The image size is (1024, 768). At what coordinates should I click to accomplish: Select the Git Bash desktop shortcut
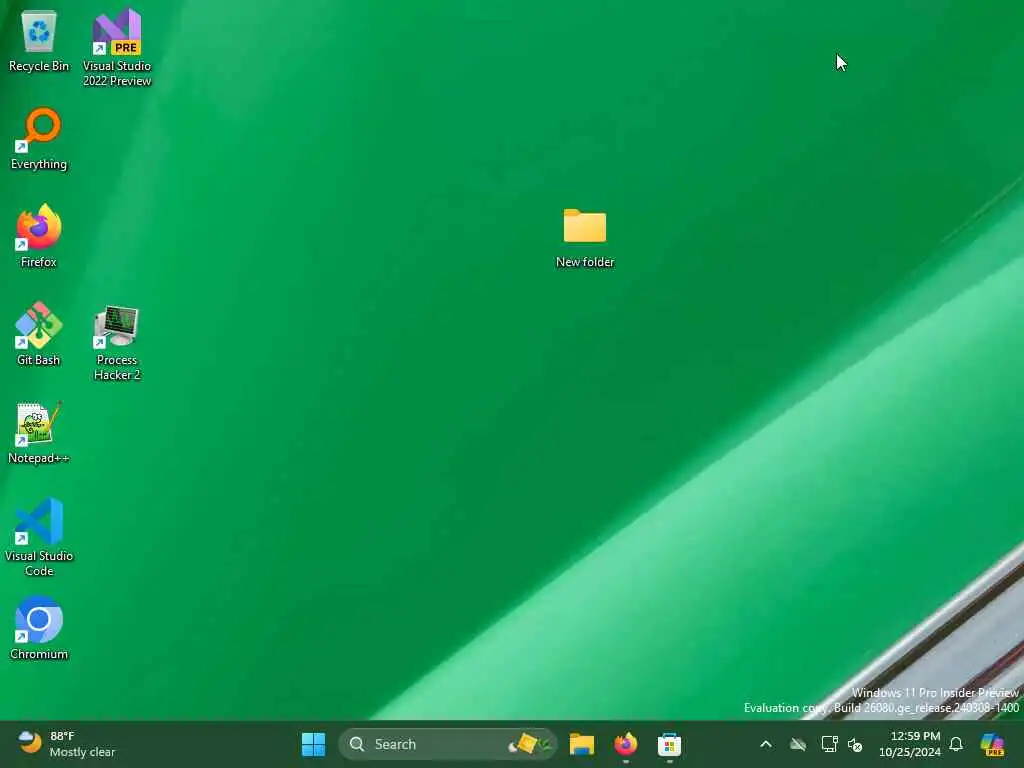click(39, 334)
